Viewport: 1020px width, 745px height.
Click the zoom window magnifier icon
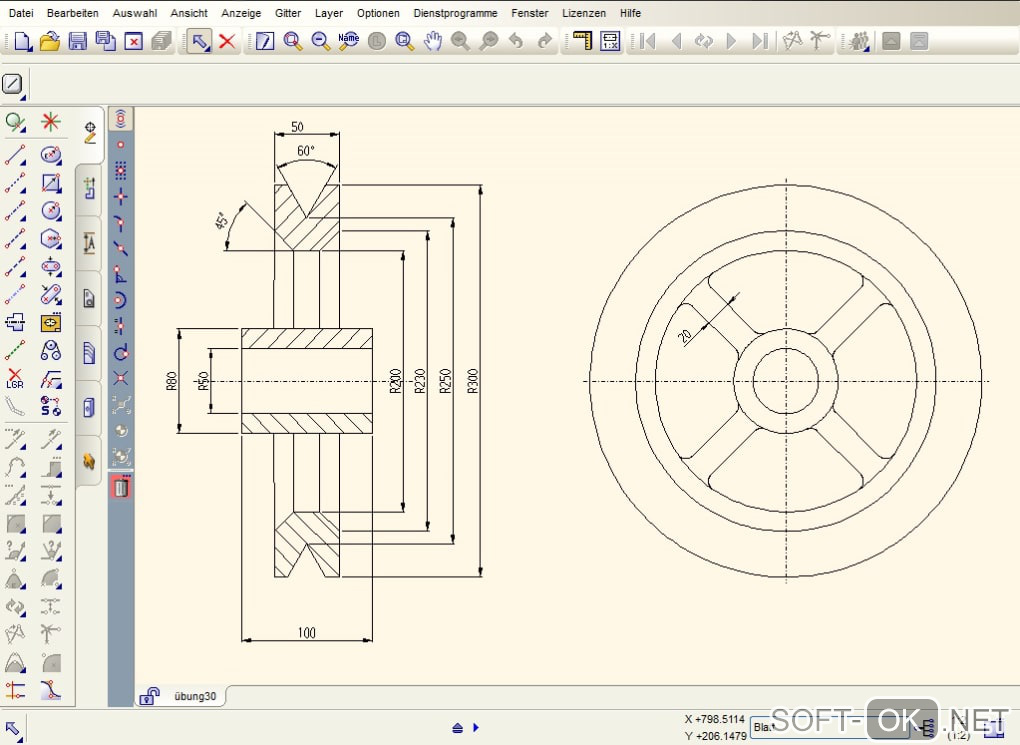293,41
